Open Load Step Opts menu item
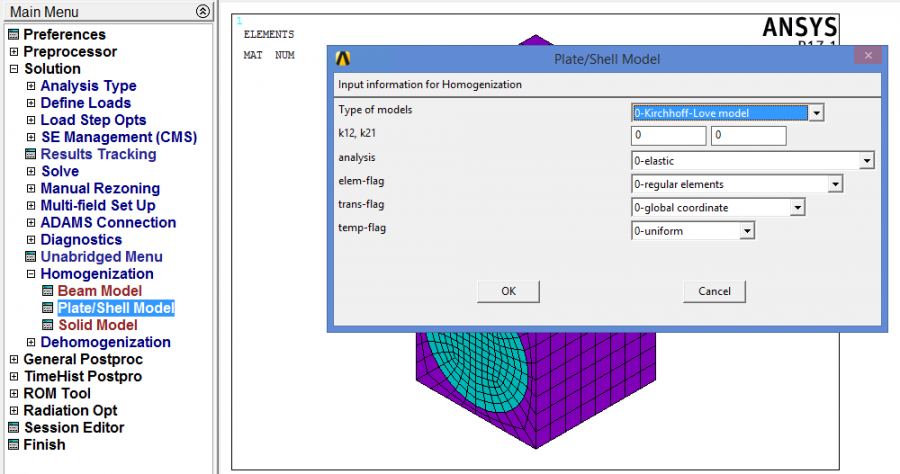The image size is (900, 474). click(94, 120)
